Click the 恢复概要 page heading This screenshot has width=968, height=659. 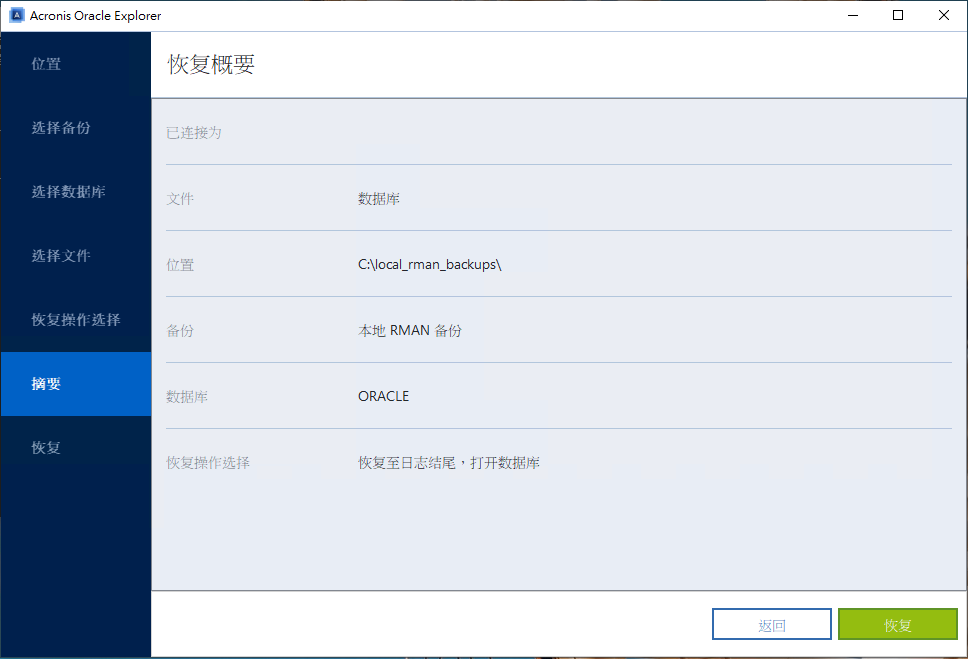click(211, 64)
